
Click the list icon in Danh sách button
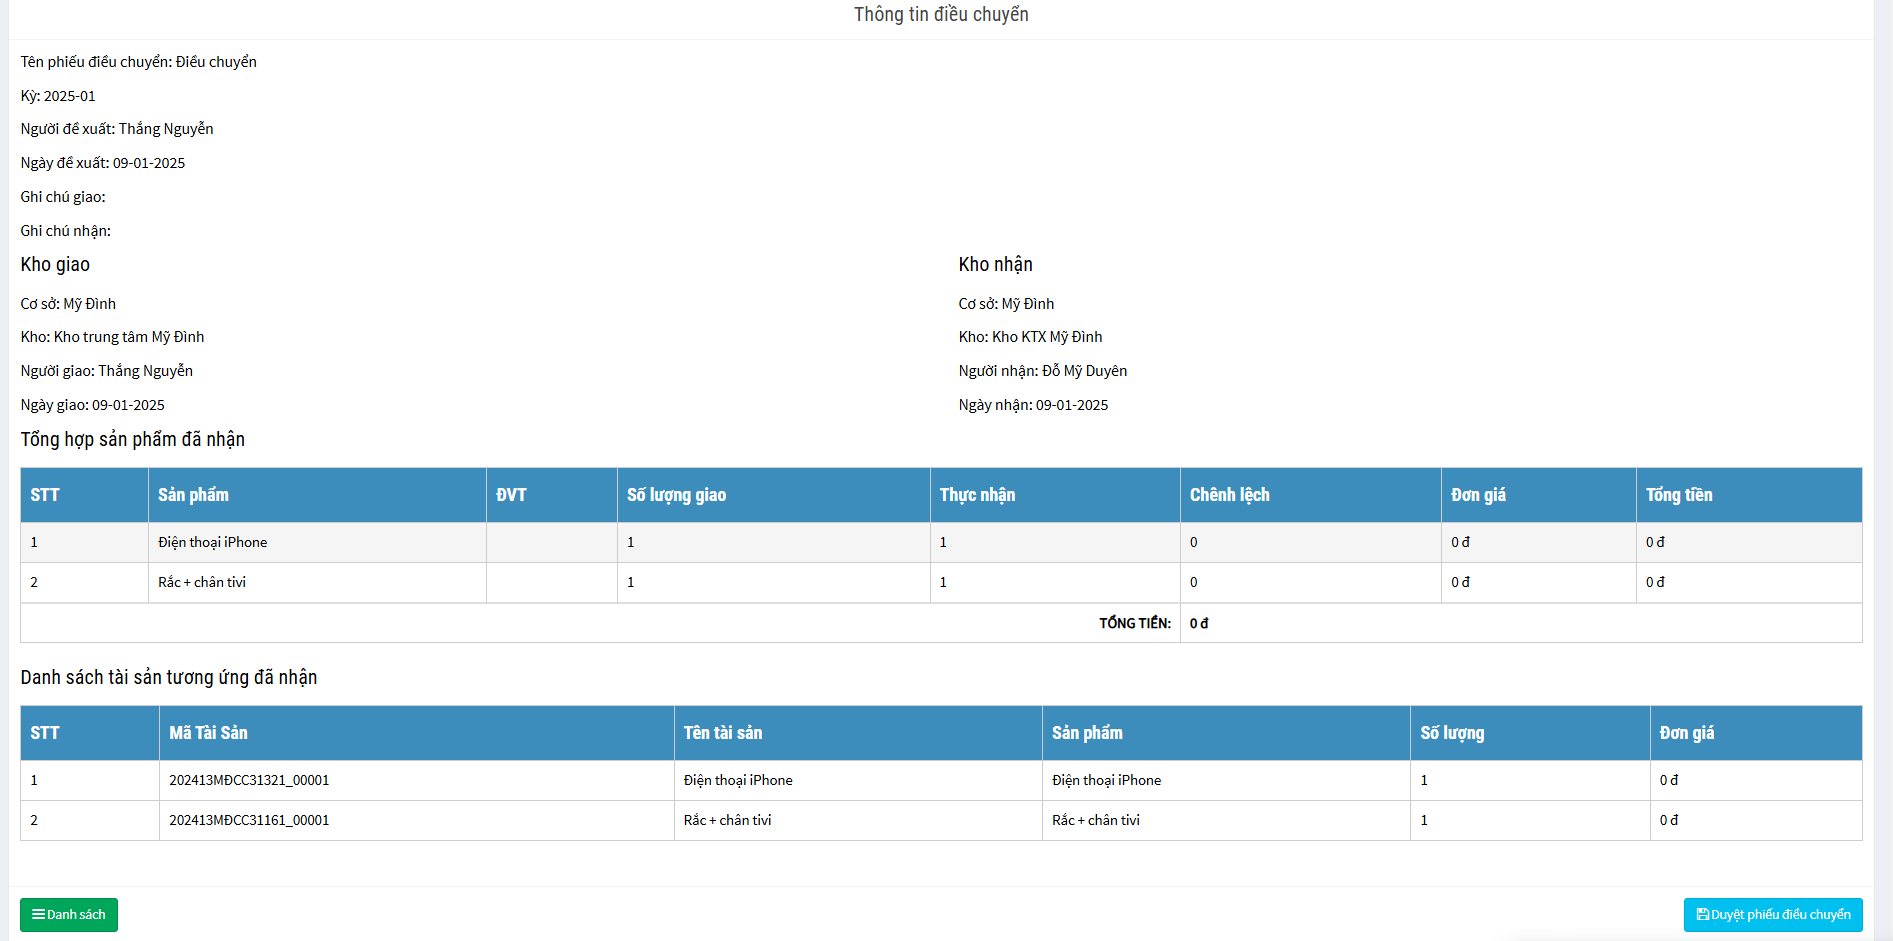click(x=38, y=914)
